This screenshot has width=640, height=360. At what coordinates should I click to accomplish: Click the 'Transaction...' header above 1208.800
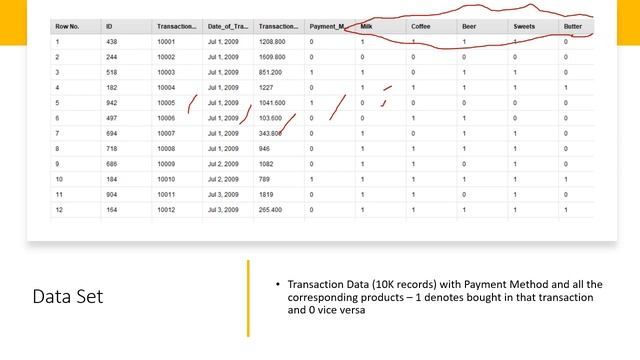coord(279,27)
